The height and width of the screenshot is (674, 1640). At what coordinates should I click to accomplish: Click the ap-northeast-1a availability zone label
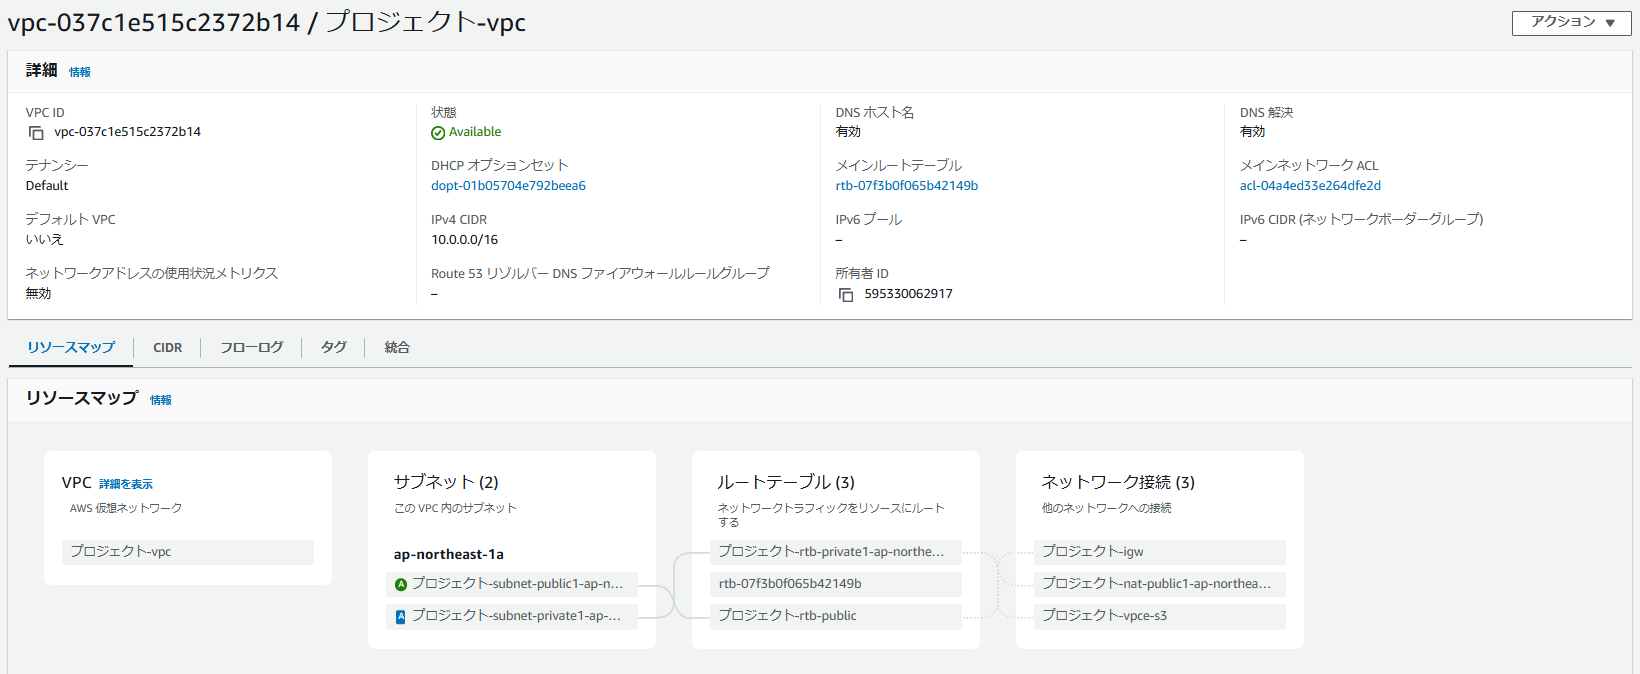pyautogui.click(x=449, y=555)
